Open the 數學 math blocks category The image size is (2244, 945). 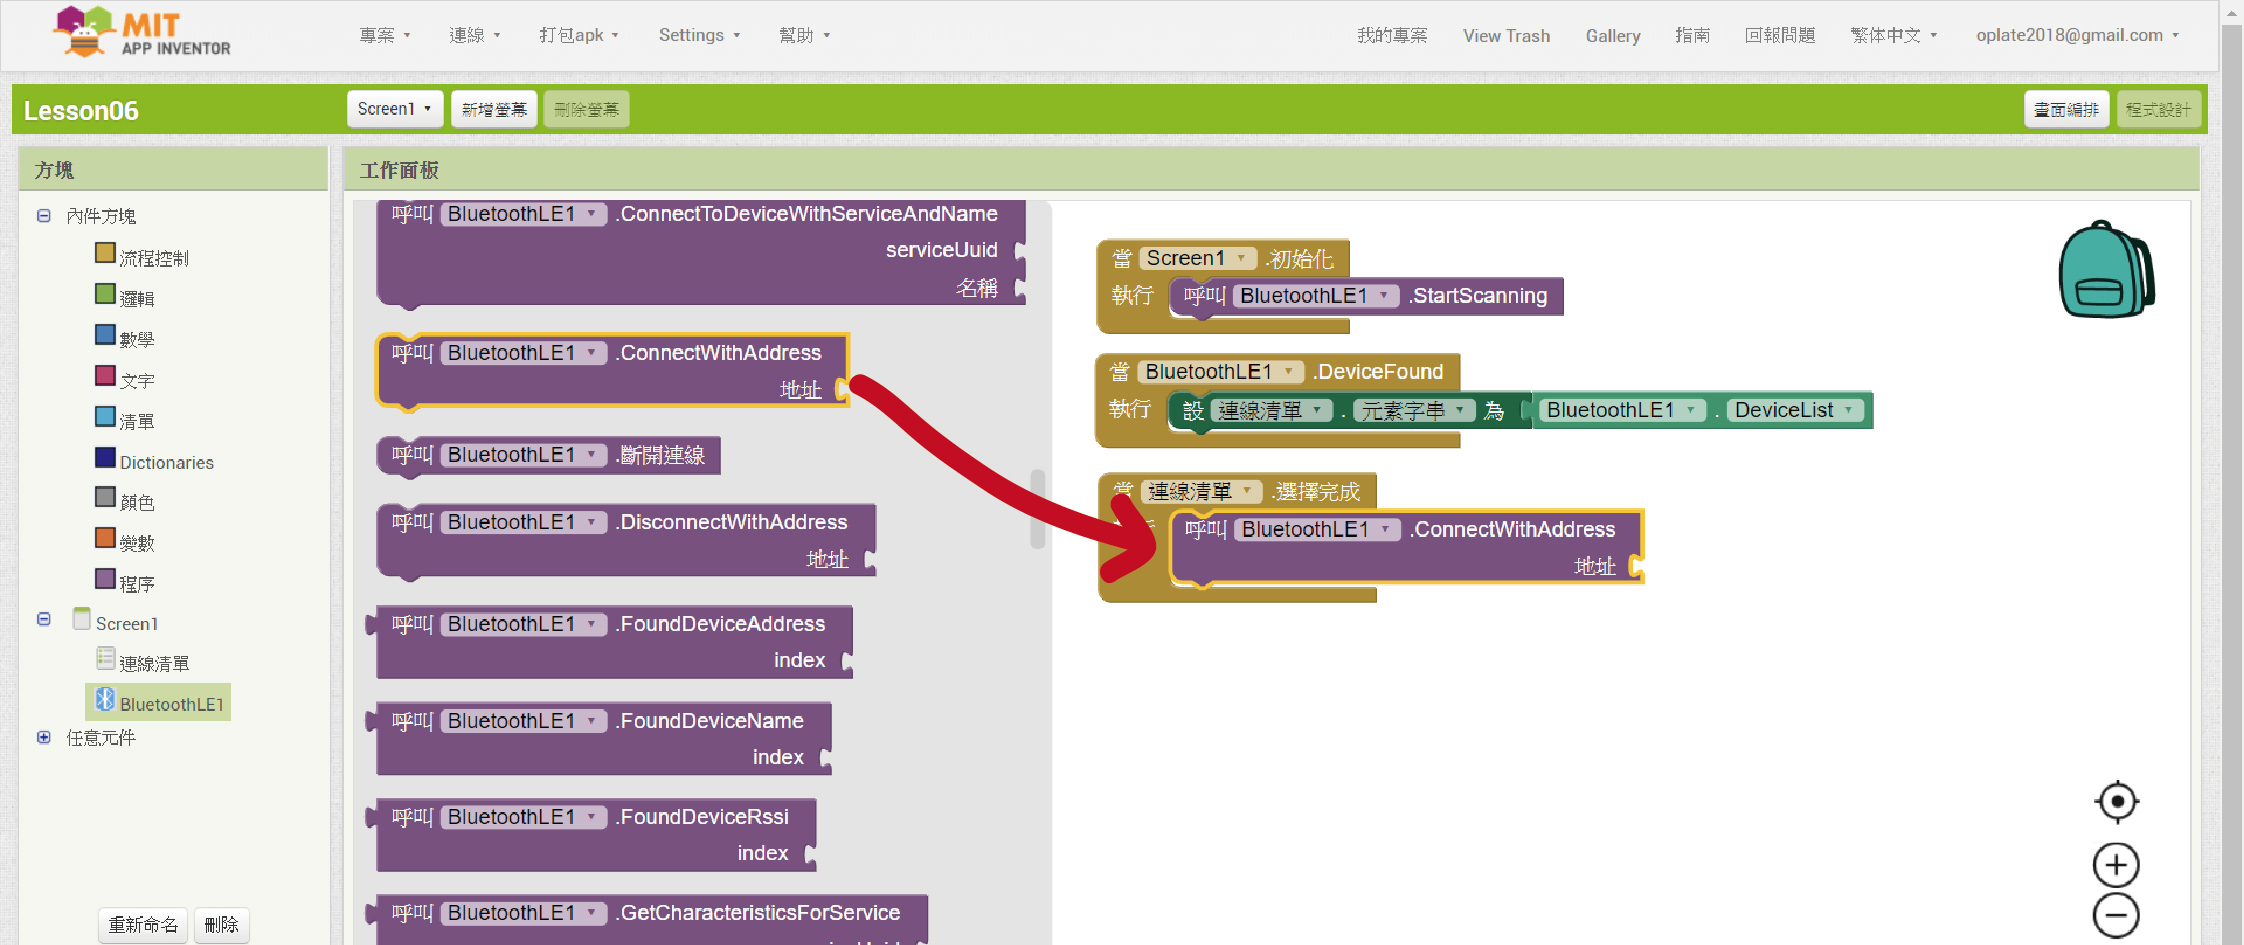tap(136, 339)
